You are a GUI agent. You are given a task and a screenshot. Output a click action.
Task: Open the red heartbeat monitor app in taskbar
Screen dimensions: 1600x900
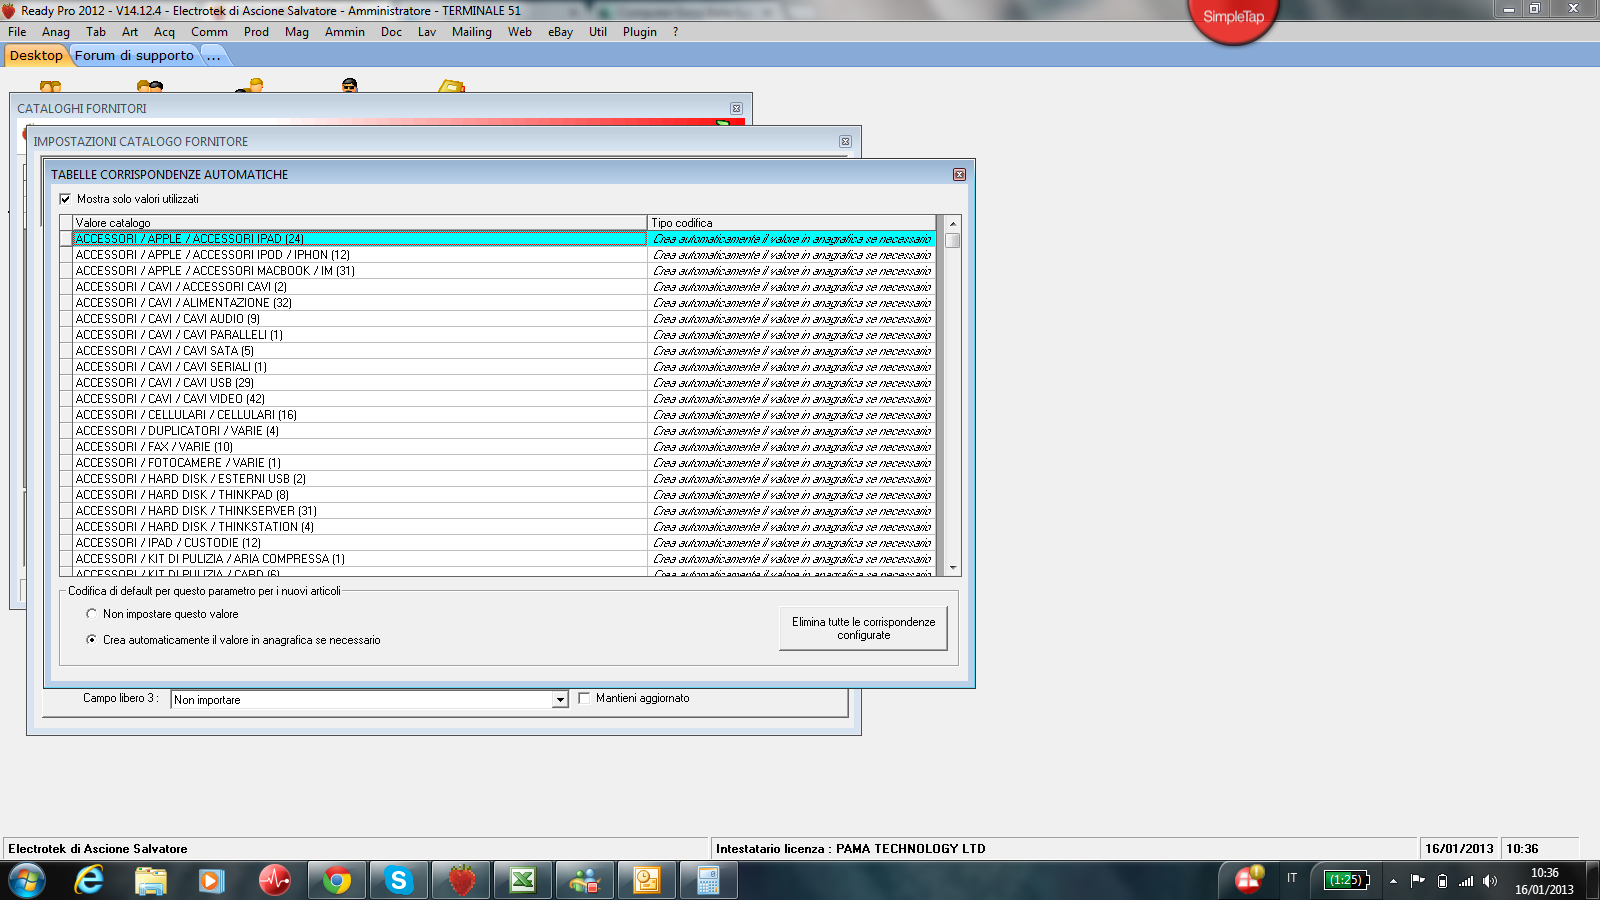(x=274, y=881)
